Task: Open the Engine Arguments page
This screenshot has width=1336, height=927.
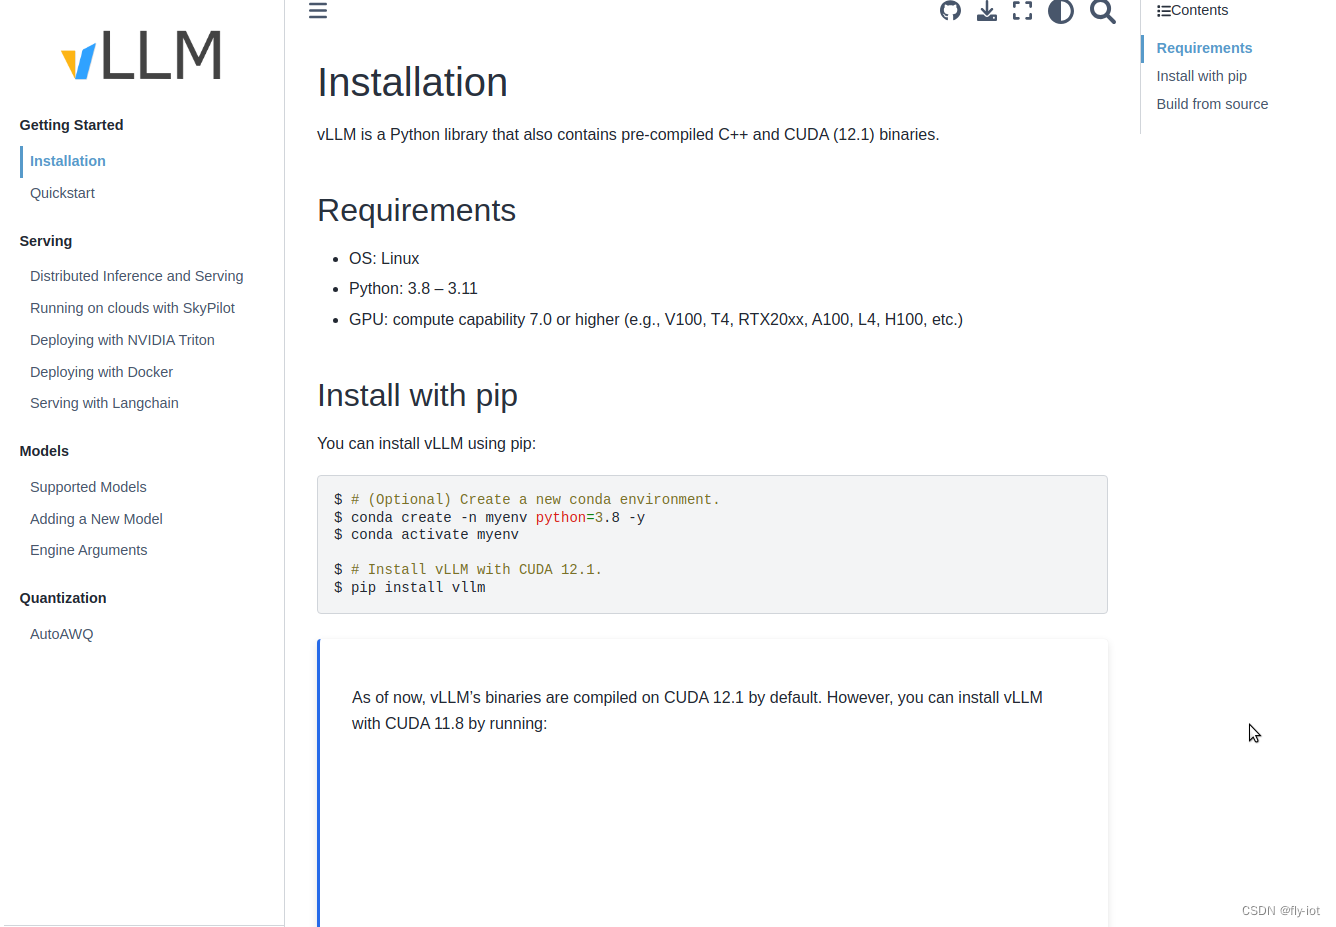Action: click(88, 550)
